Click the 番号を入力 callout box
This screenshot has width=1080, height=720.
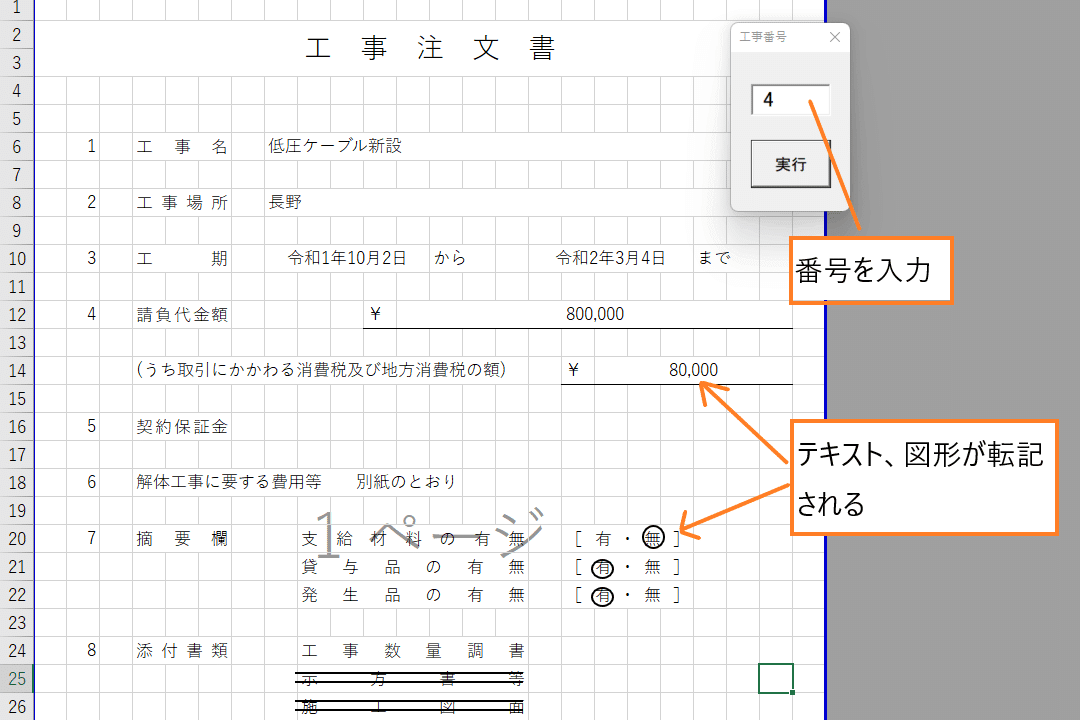coord(870,270)
